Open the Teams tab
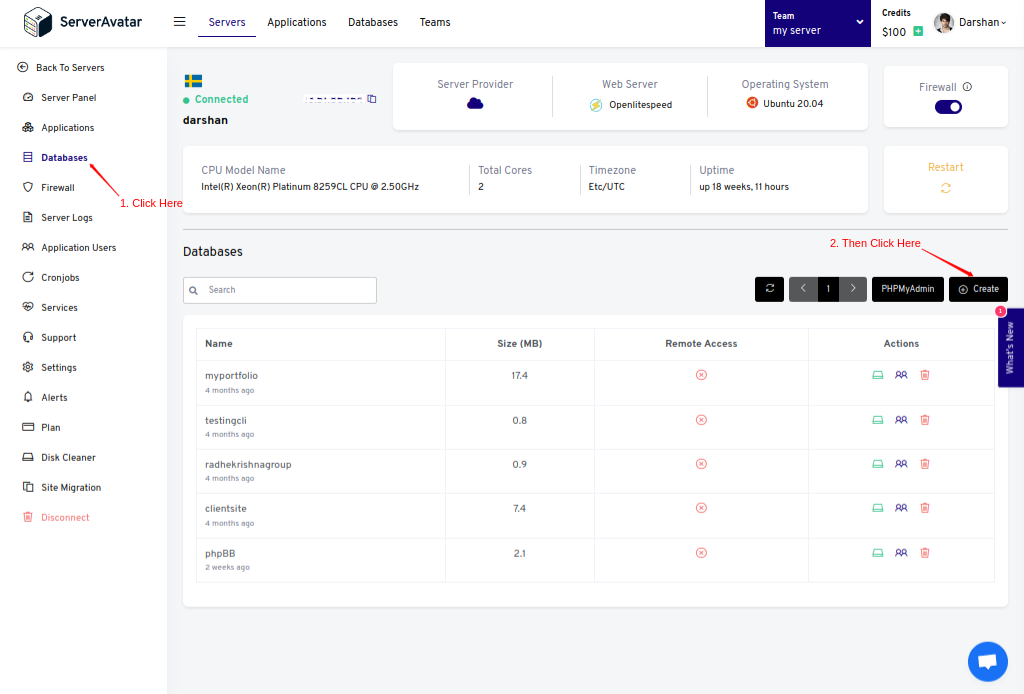1024x694 pixels. tap(435, 22)
